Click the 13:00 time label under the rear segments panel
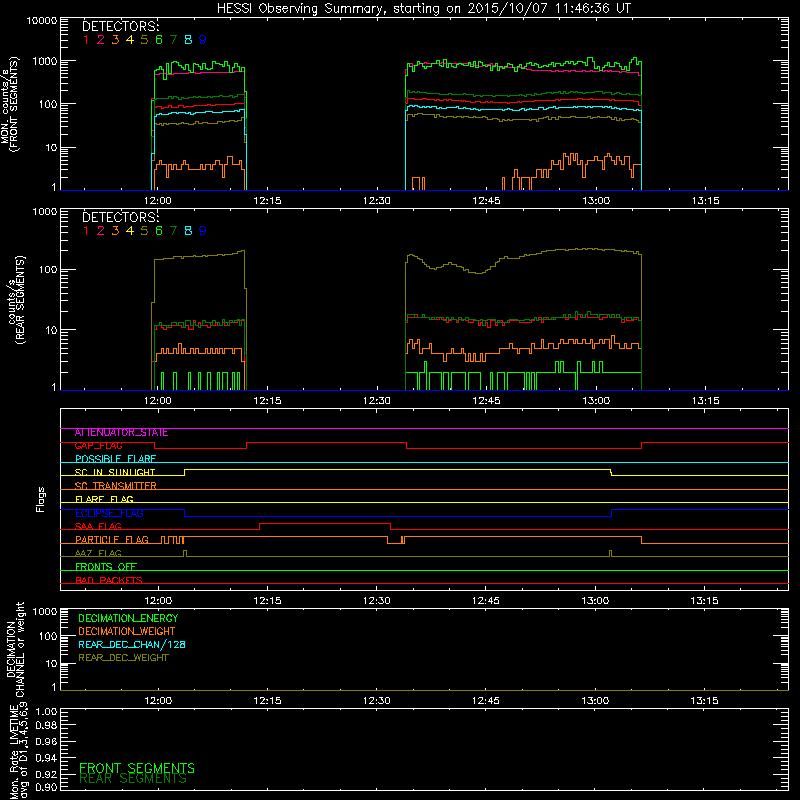Screen dimensions: 800x800 click(596, 401)
